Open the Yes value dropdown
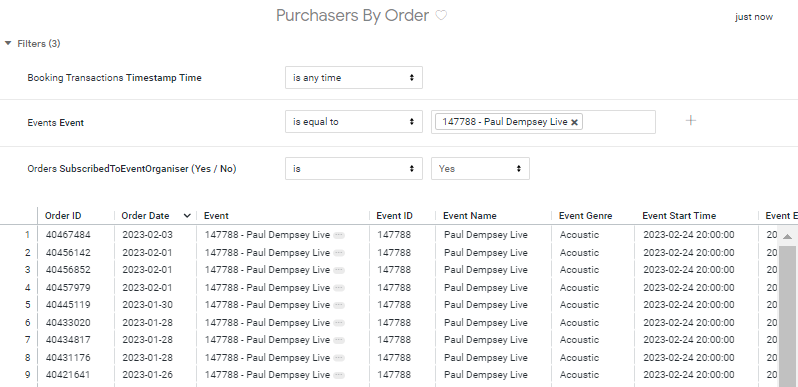798x387 pixels. (480, 169)
